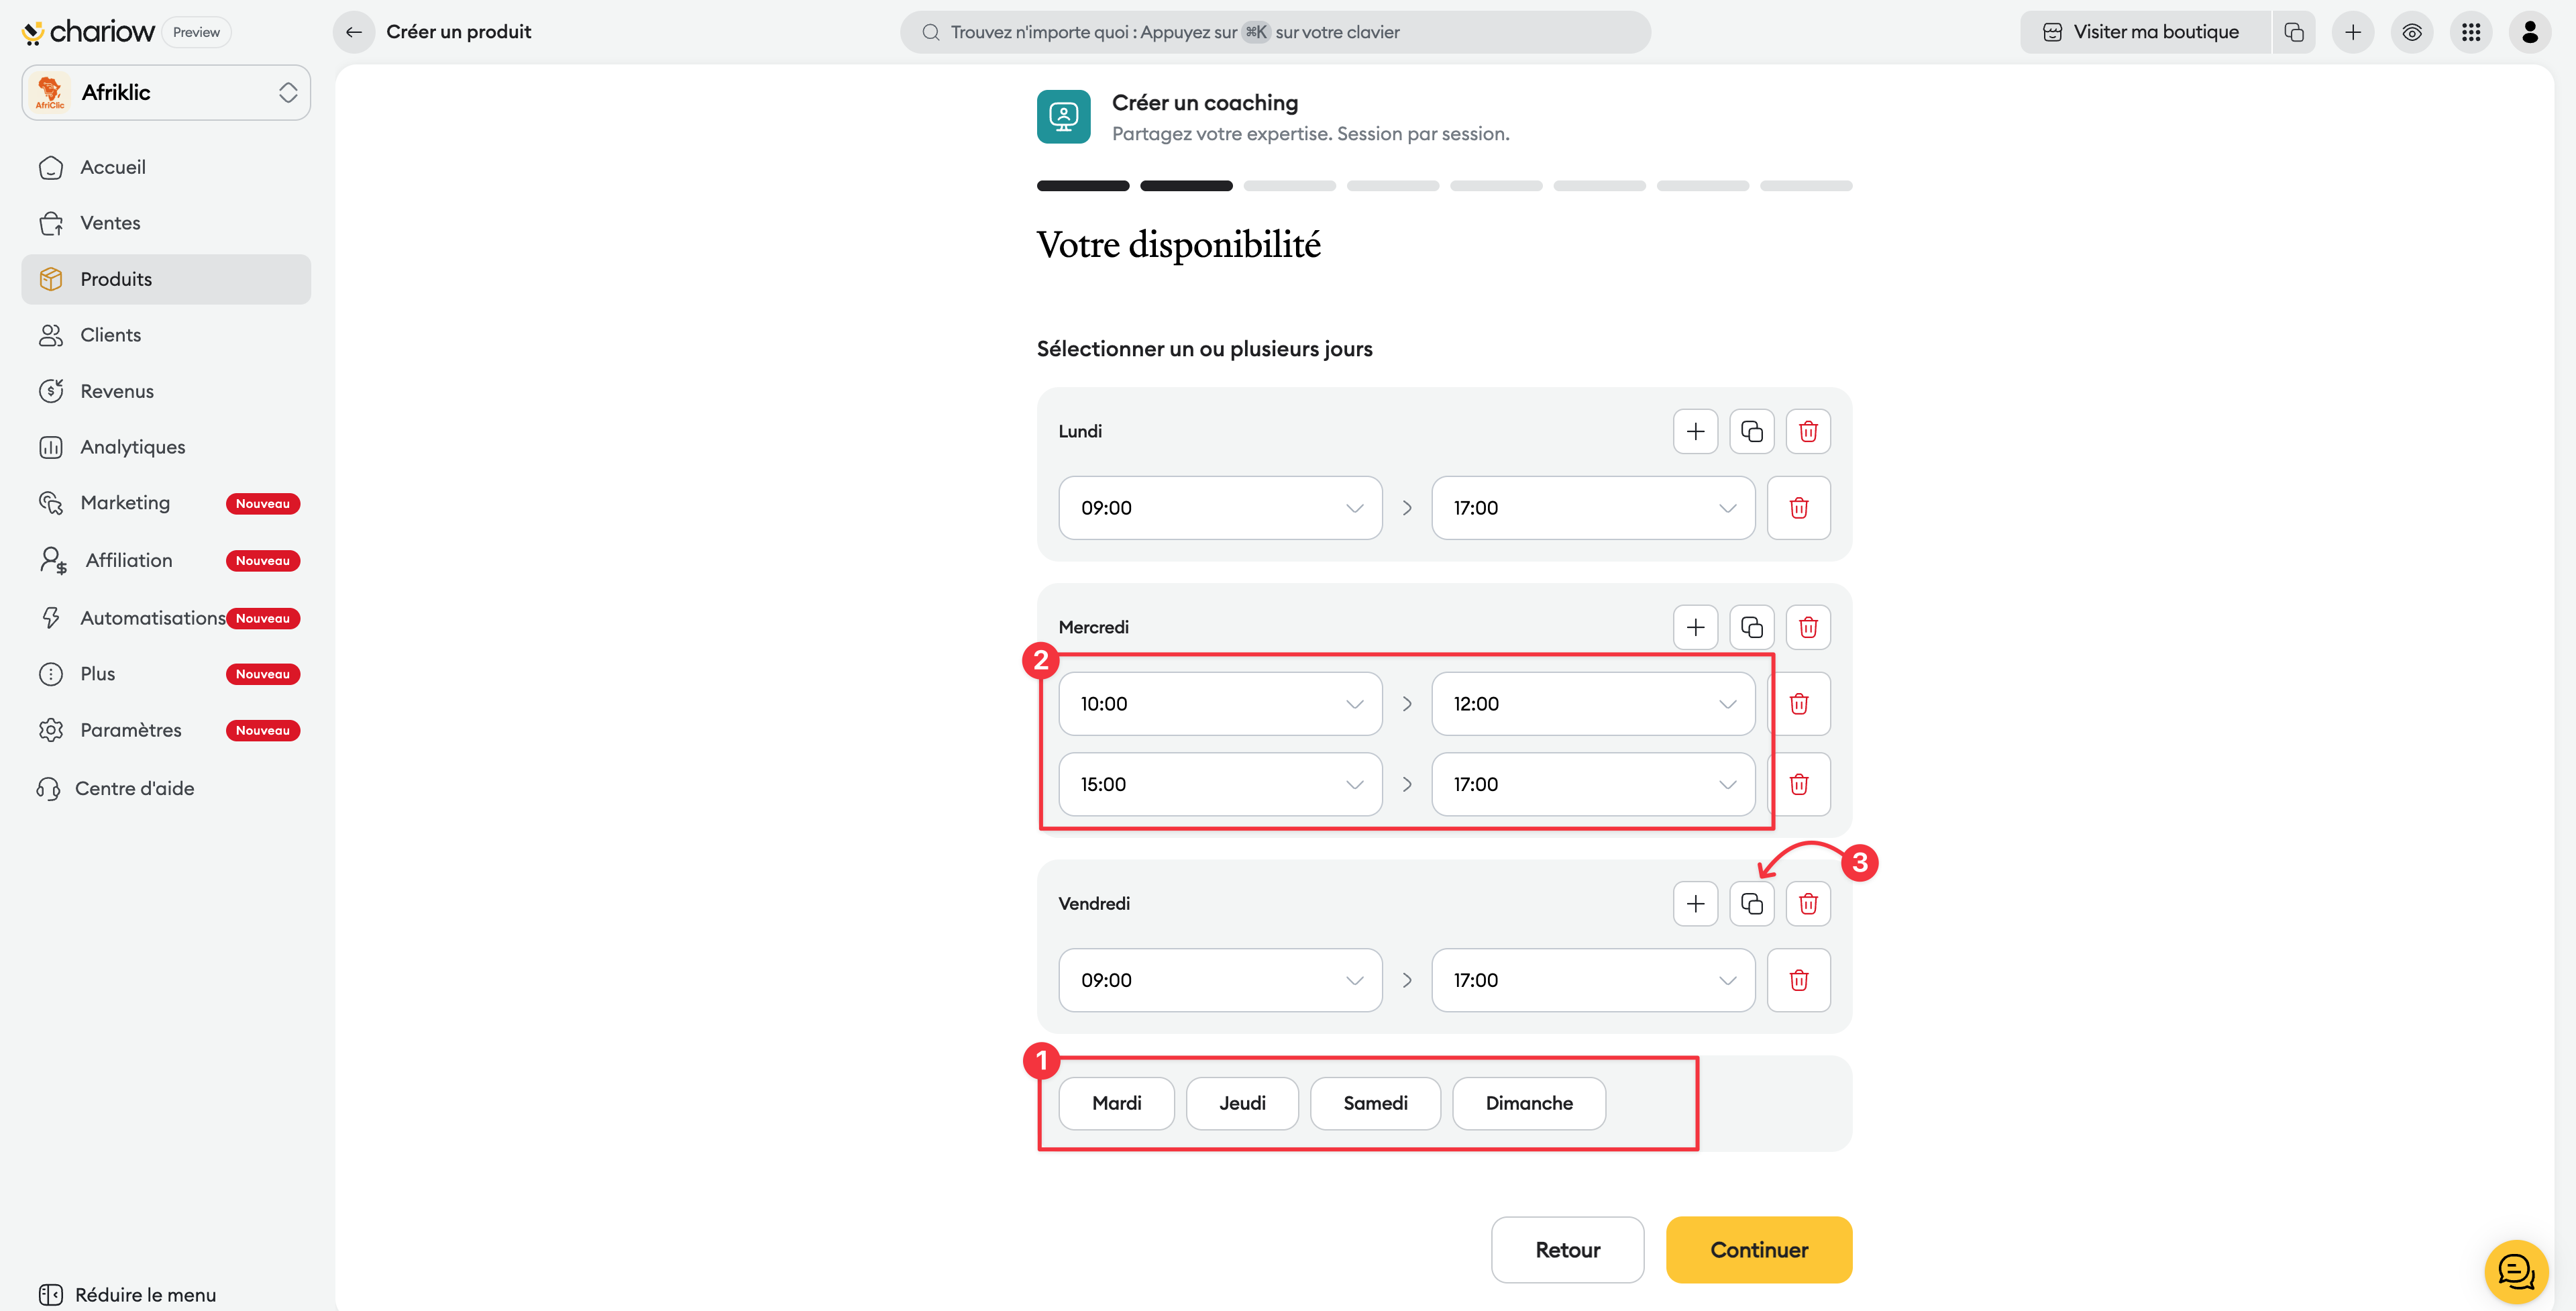The height and width of the screenshot is (1311, 2576).
Task: Go to Ventes in sidebar
Action: (x=110, y=223)
